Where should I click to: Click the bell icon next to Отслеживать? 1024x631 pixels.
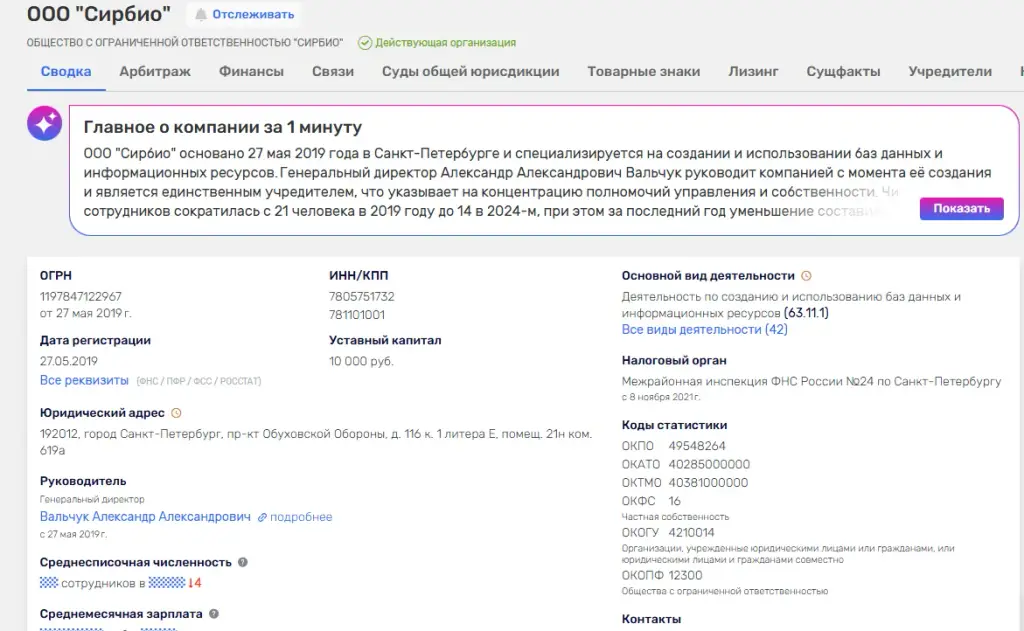pos(201,14)
